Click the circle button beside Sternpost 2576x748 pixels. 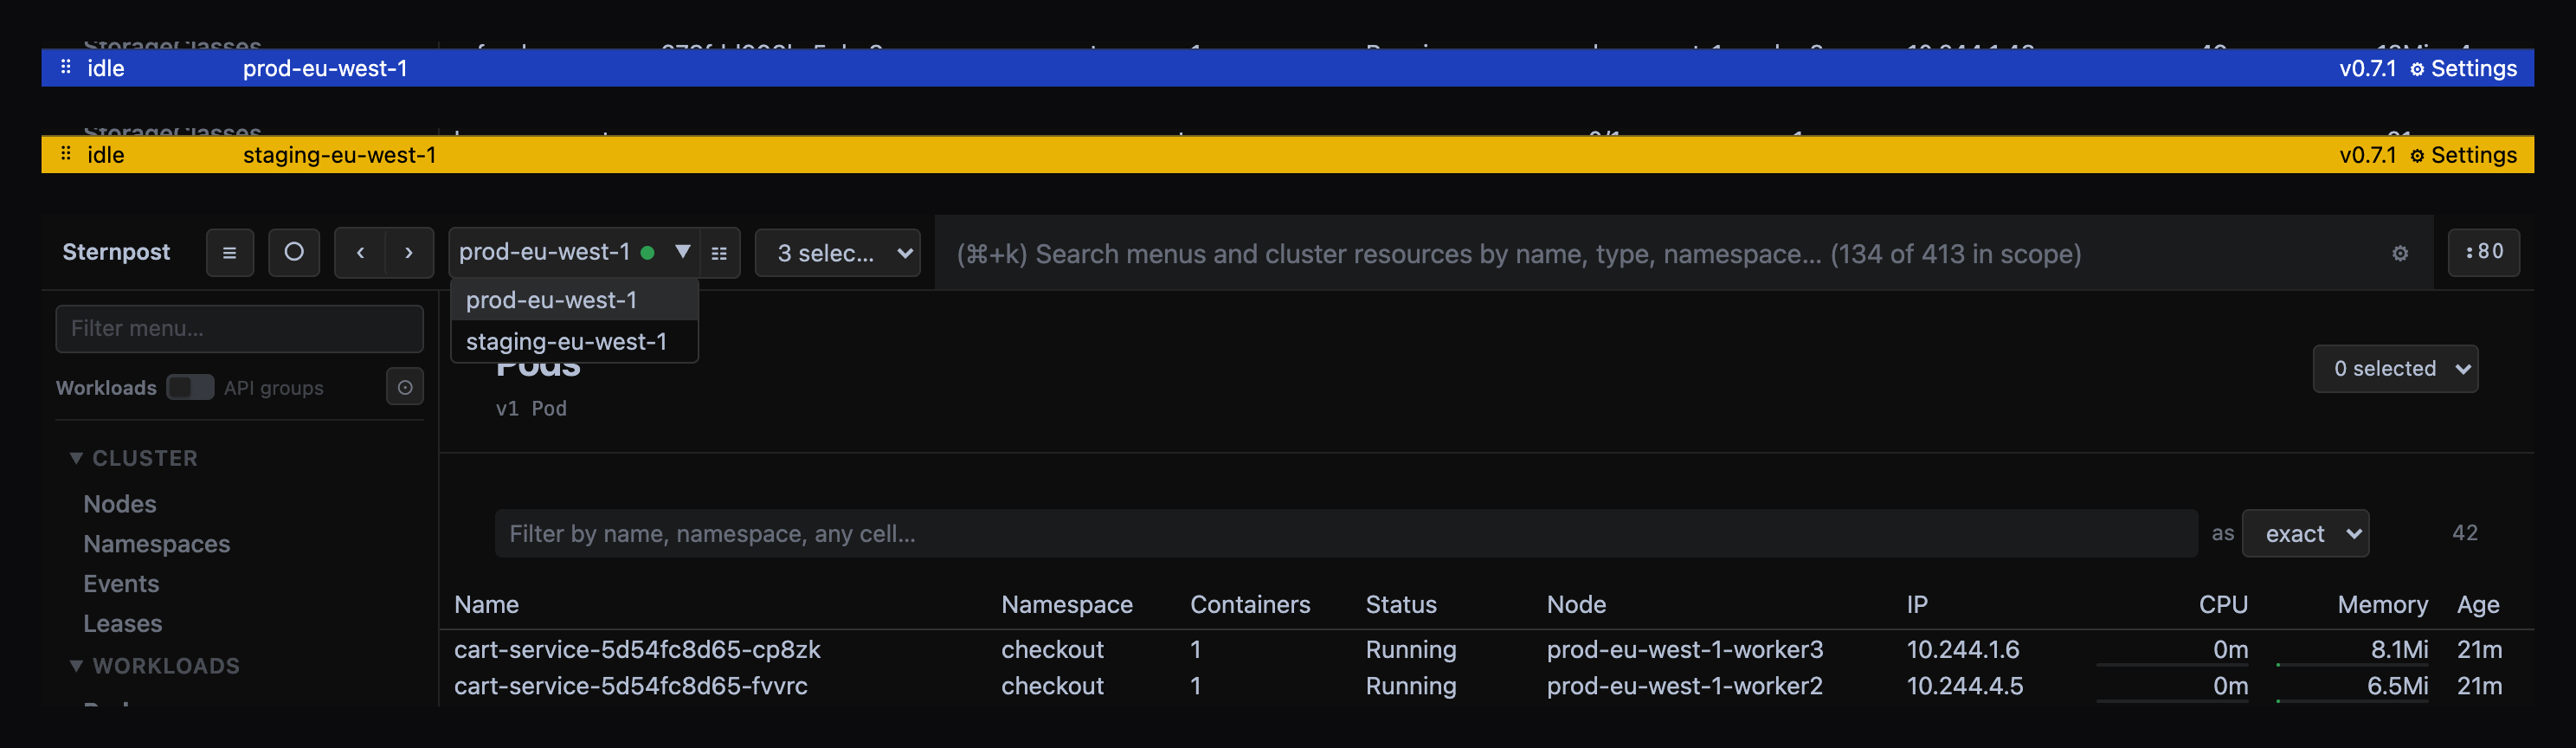[294, 252]
